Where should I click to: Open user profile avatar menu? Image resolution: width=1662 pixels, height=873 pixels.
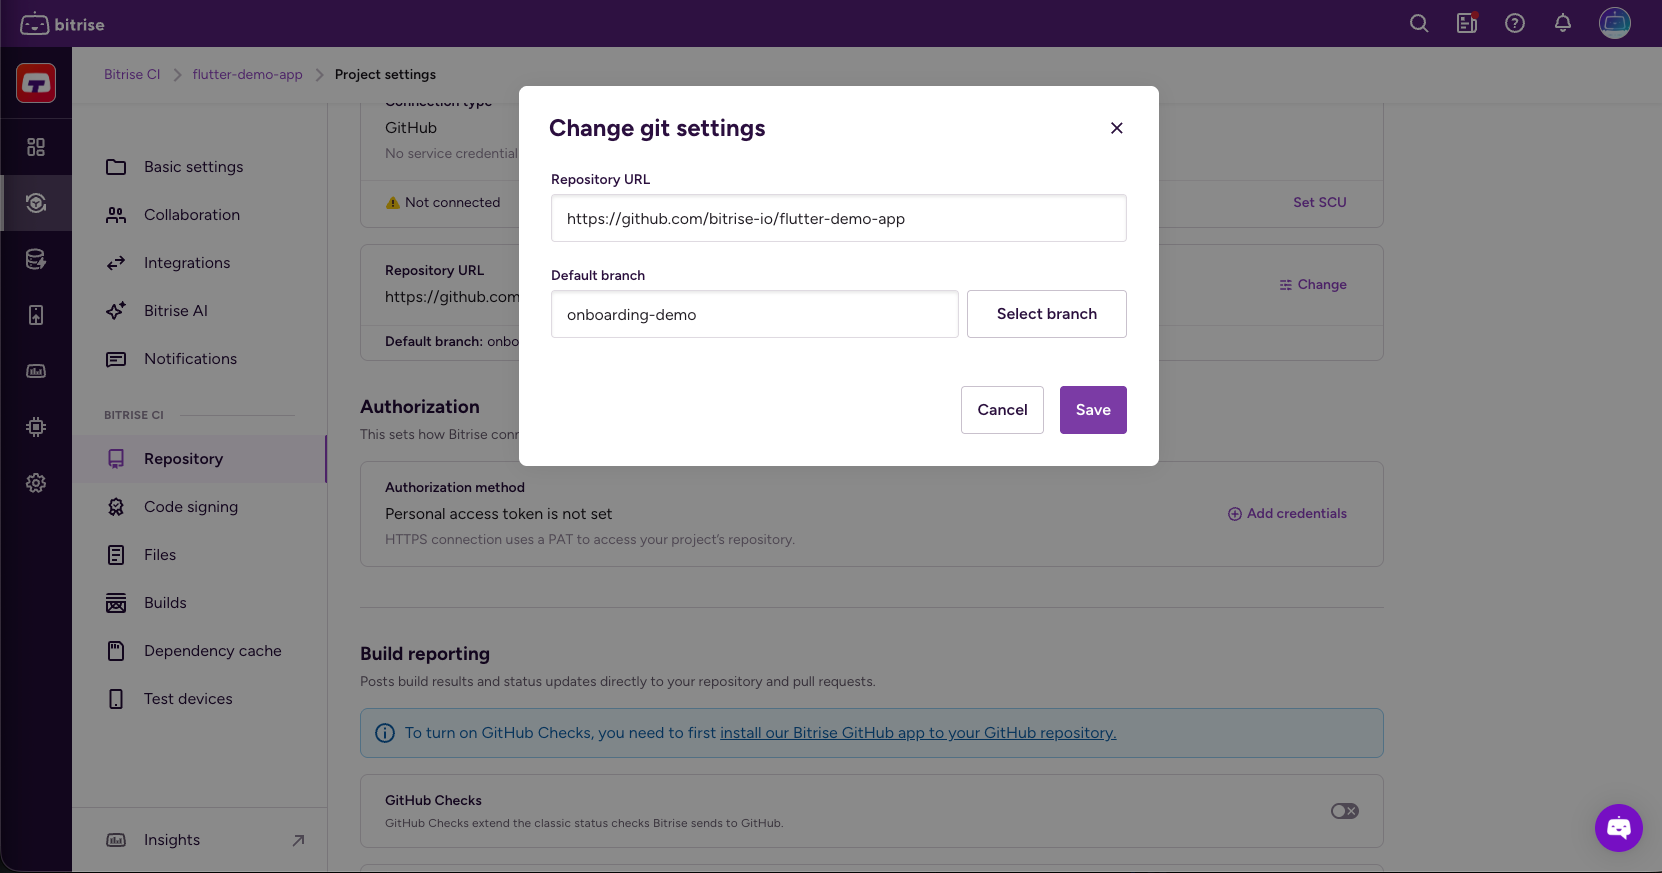(x=1615, y=23)
